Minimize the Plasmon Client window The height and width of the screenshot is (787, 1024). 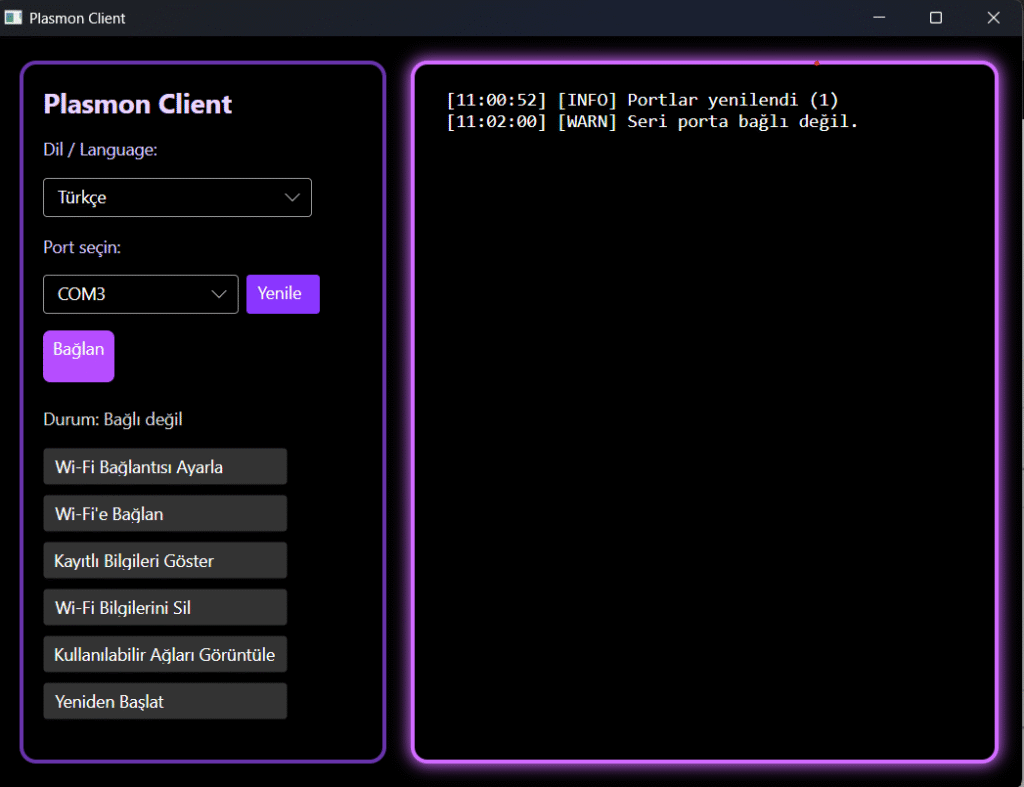pos(880,18)
